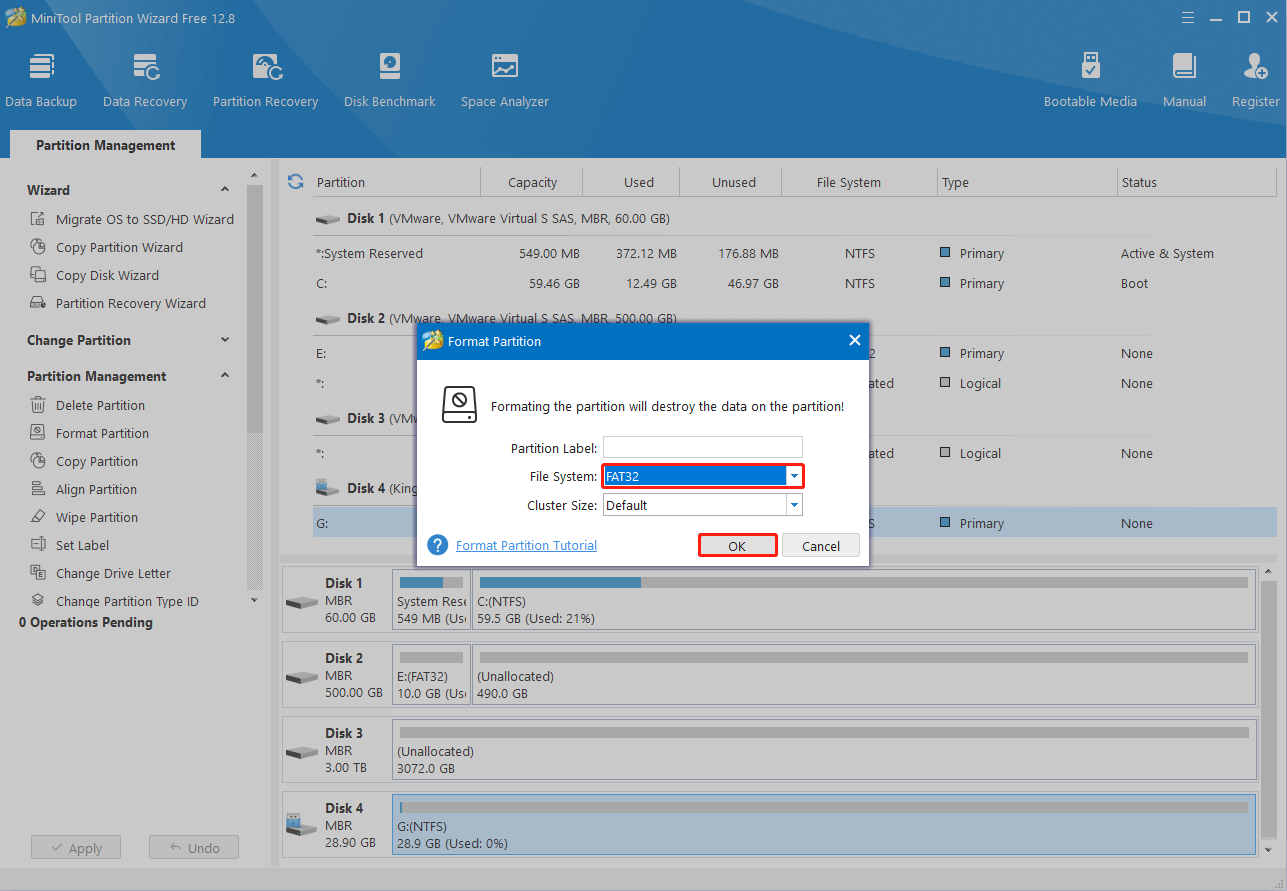Viewport: 1287px width, 891px height.
Task: Create Bootable Media
Action: click(1090, 80)
